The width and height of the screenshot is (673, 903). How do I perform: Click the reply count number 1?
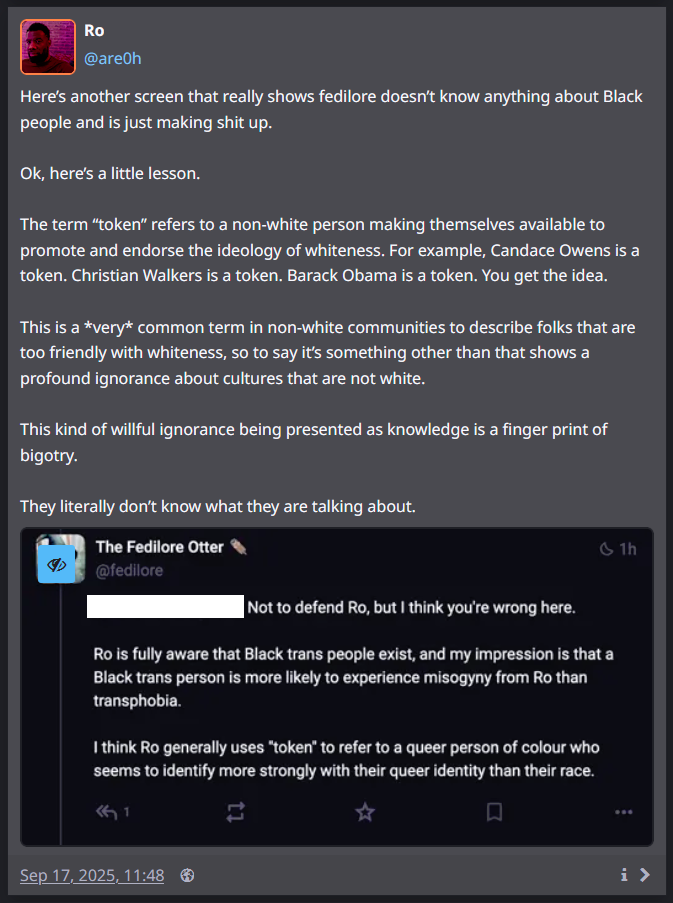pyautogui.click(x=127, y=812)
